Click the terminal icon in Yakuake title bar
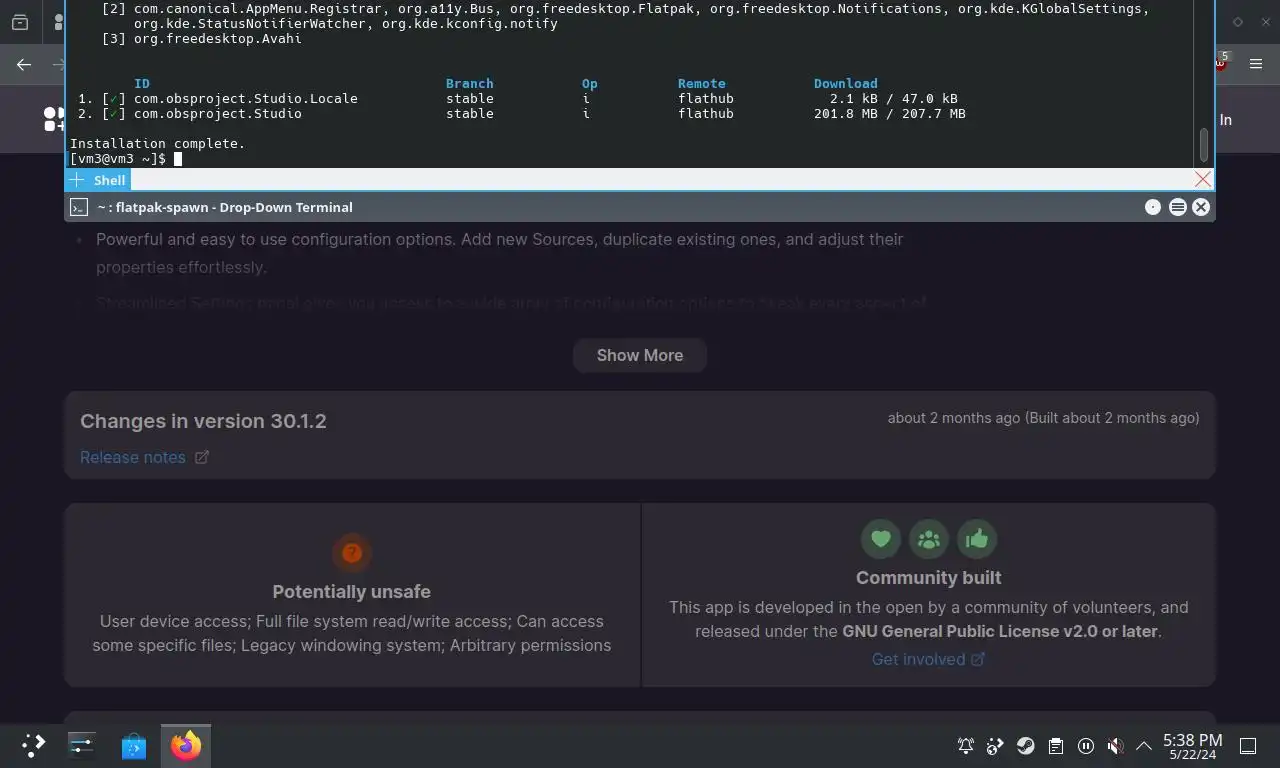The width and height of the screenshot is (1280, 768). (x=79, y=207)
